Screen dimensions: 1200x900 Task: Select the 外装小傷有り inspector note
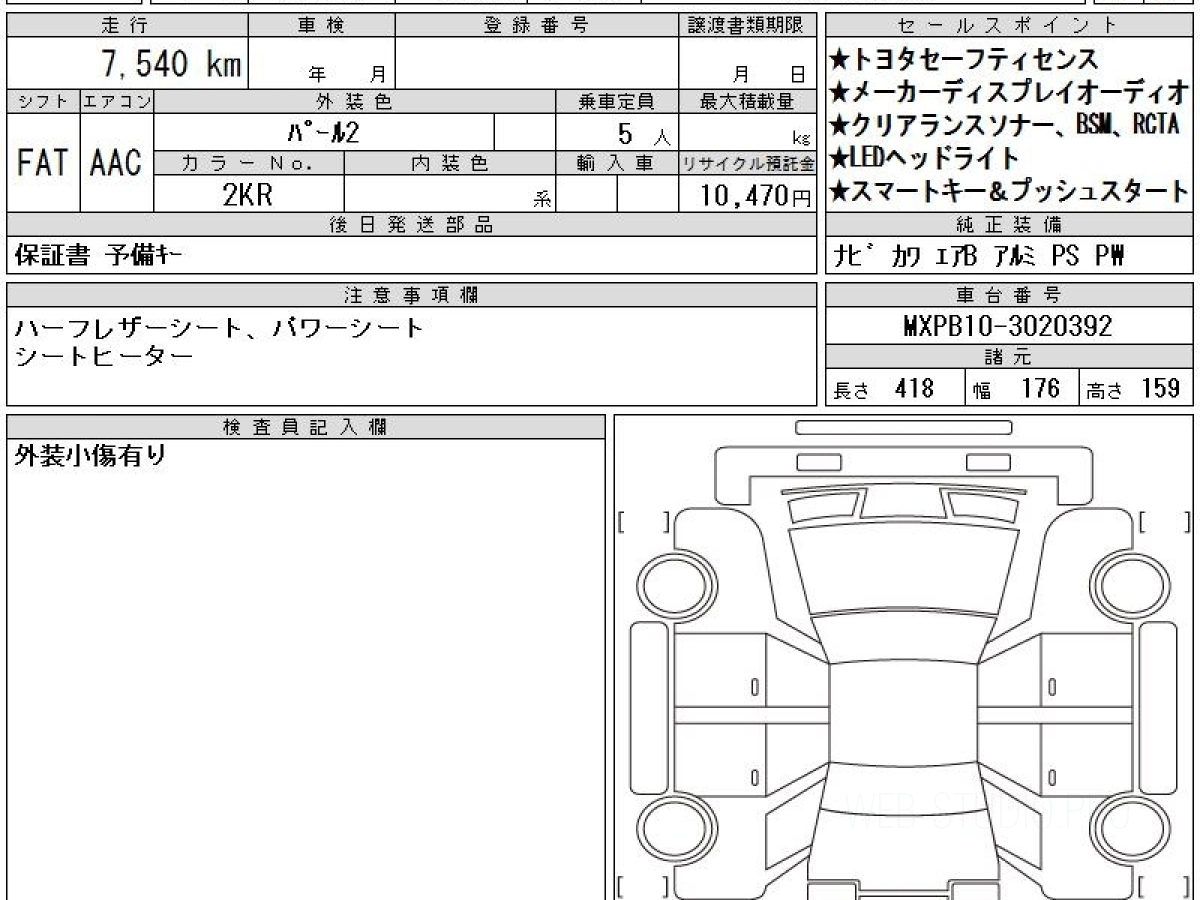point(90,457)
